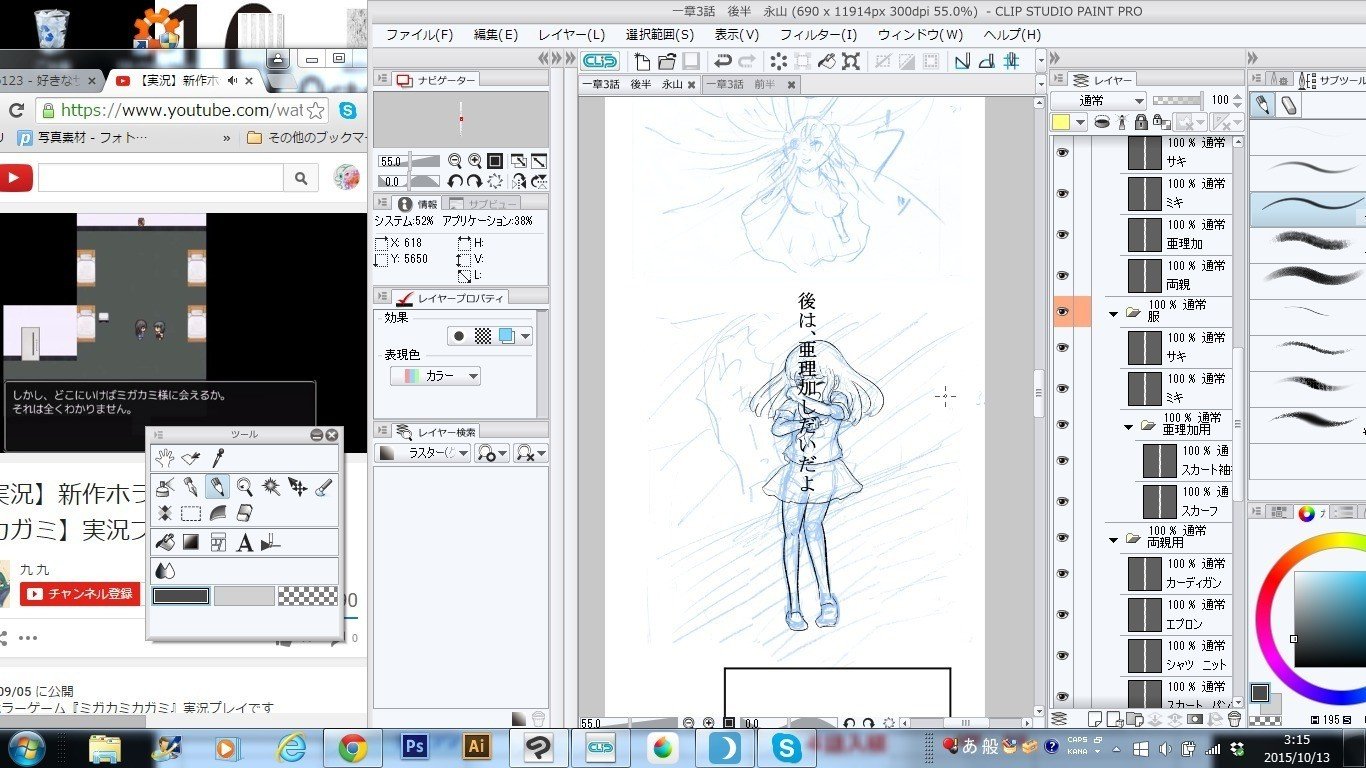Hide the 両親 layer via eye icon
The width and height of the screenshot is (1366, 768).
click(x=1062, y=275)
